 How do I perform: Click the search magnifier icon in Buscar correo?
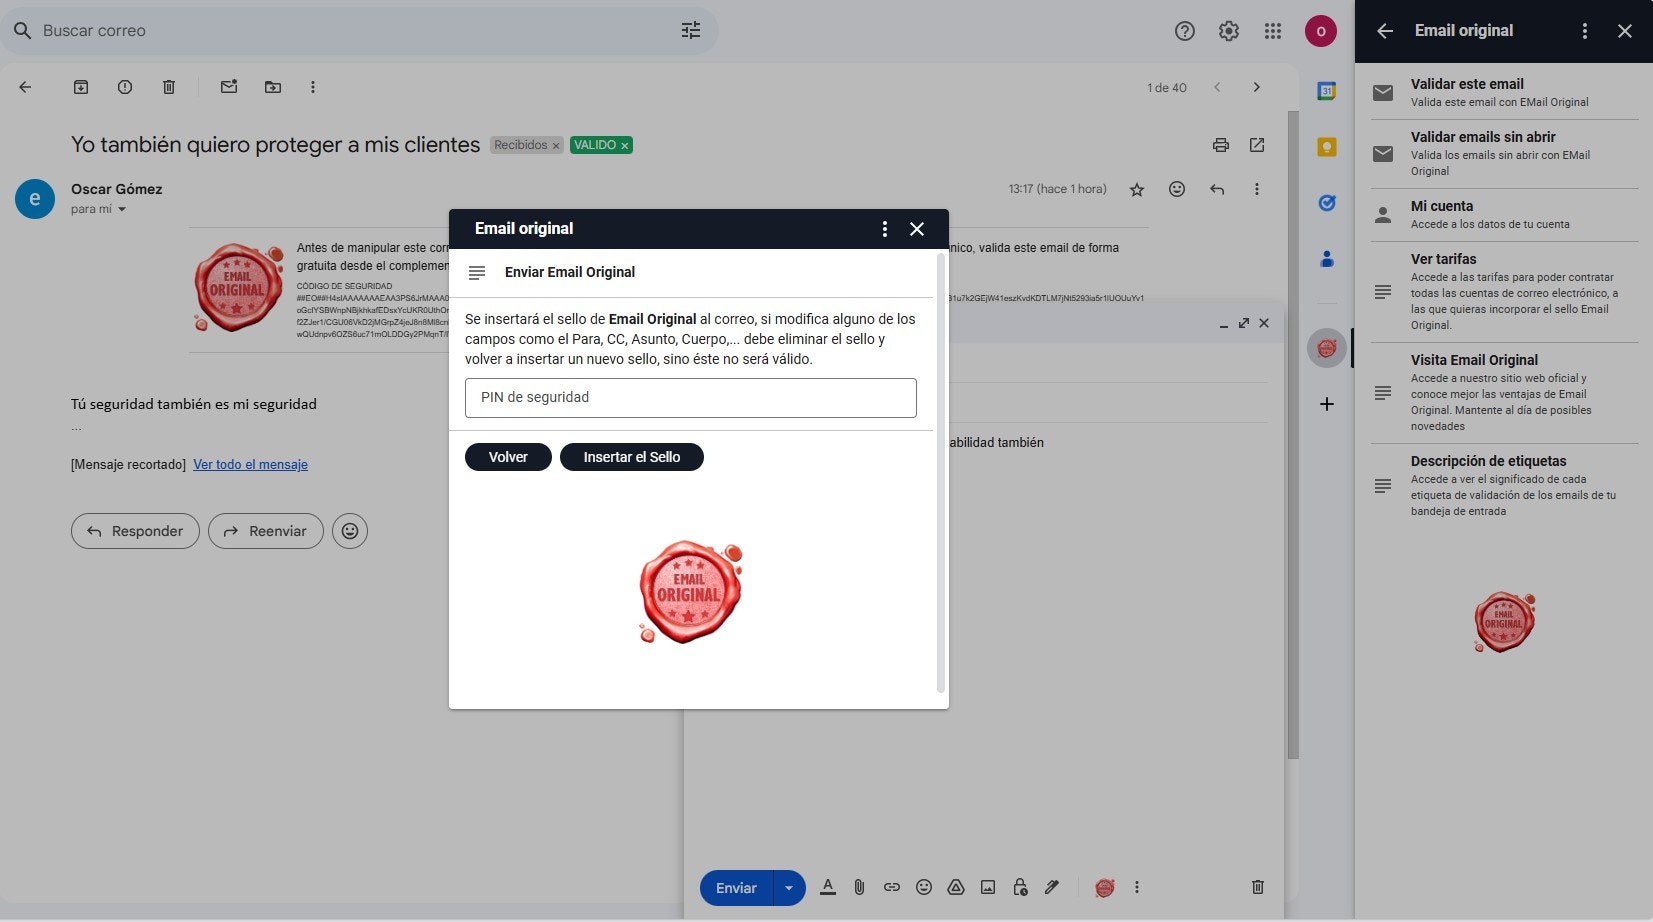pyautogui.click(x=22, y=31)
